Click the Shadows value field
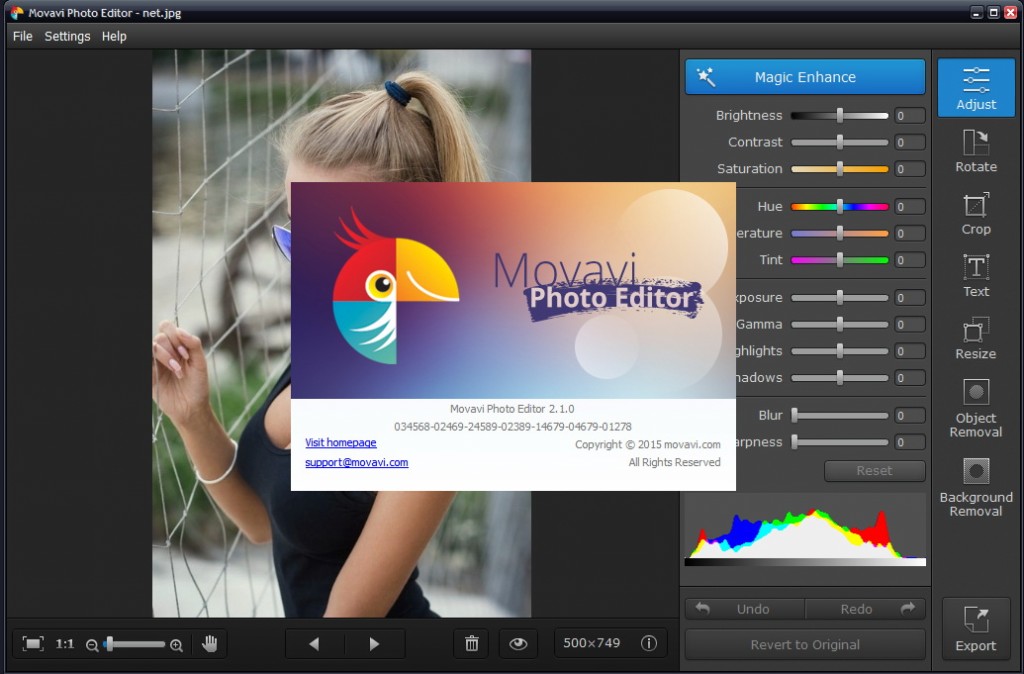 click(909, 377)
